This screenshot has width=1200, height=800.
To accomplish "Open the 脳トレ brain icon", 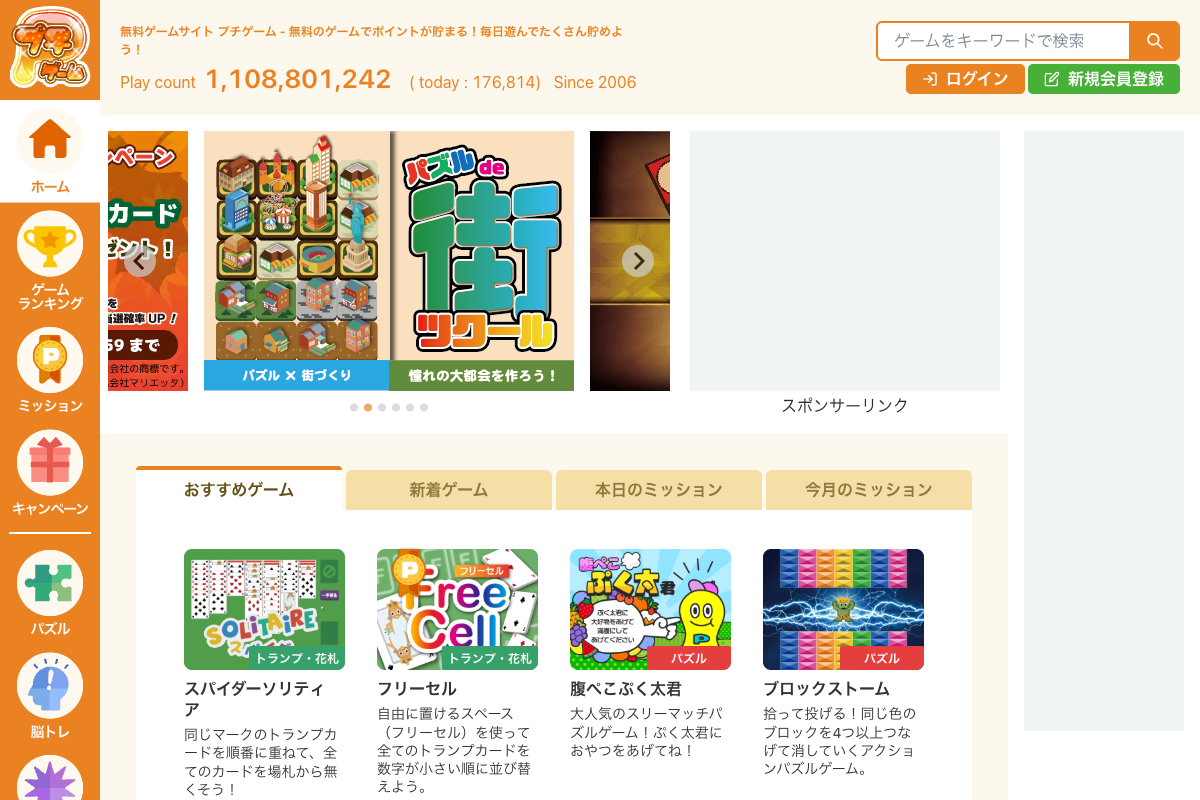I will (x=50, y=686).
